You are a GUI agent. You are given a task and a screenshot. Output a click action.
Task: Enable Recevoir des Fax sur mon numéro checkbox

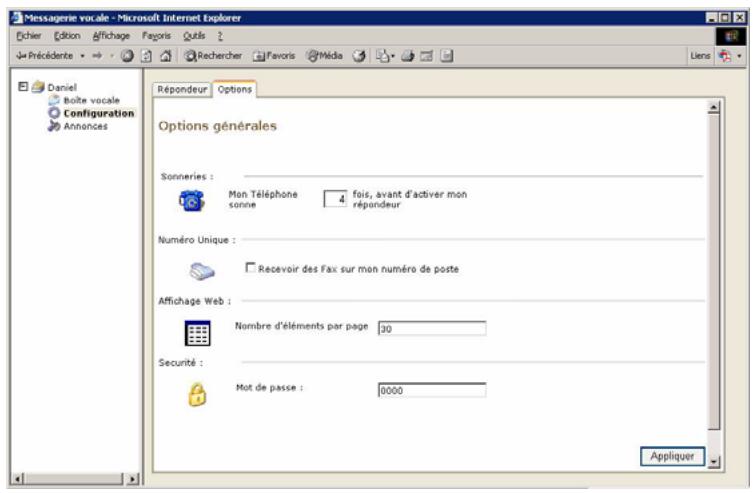250,267
